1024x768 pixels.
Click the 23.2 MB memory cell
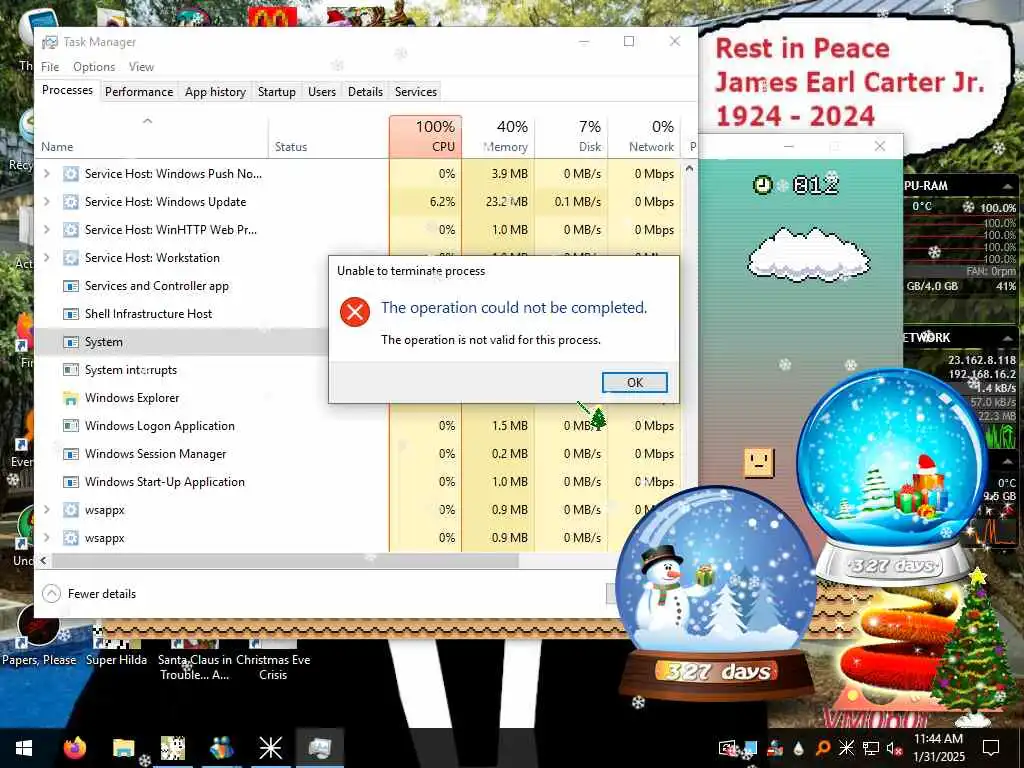[x=498, y=202]
